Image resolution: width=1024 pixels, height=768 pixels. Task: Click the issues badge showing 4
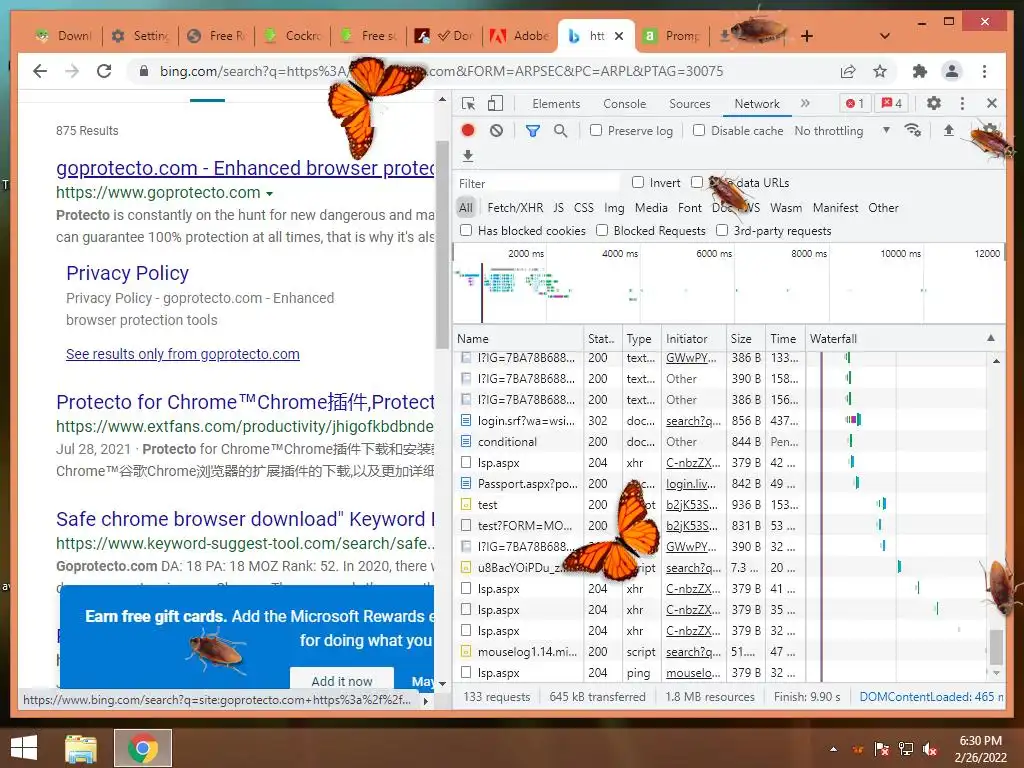892,103
